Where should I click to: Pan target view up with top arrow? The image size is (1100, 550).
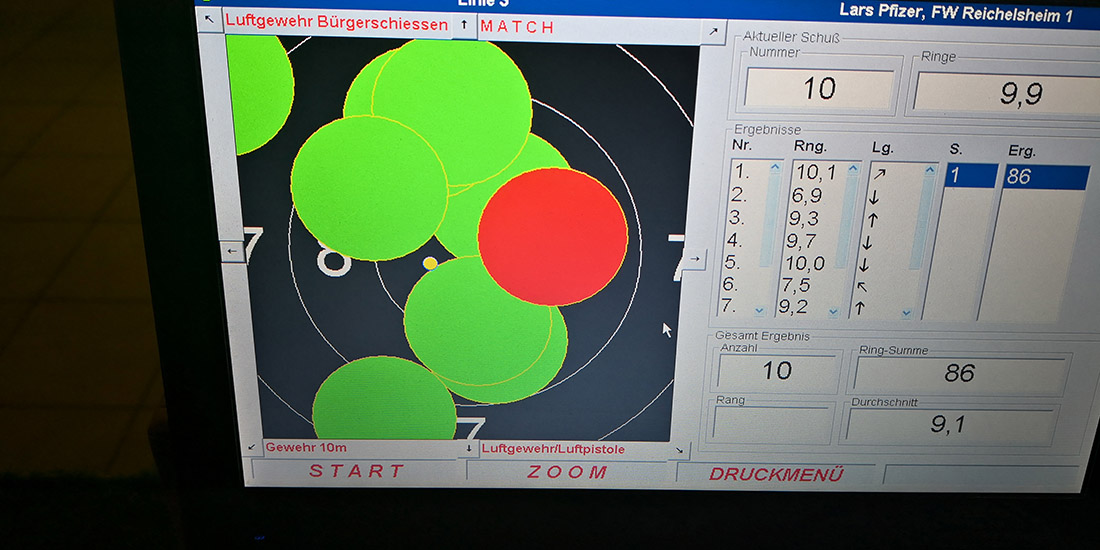[464, 24]
